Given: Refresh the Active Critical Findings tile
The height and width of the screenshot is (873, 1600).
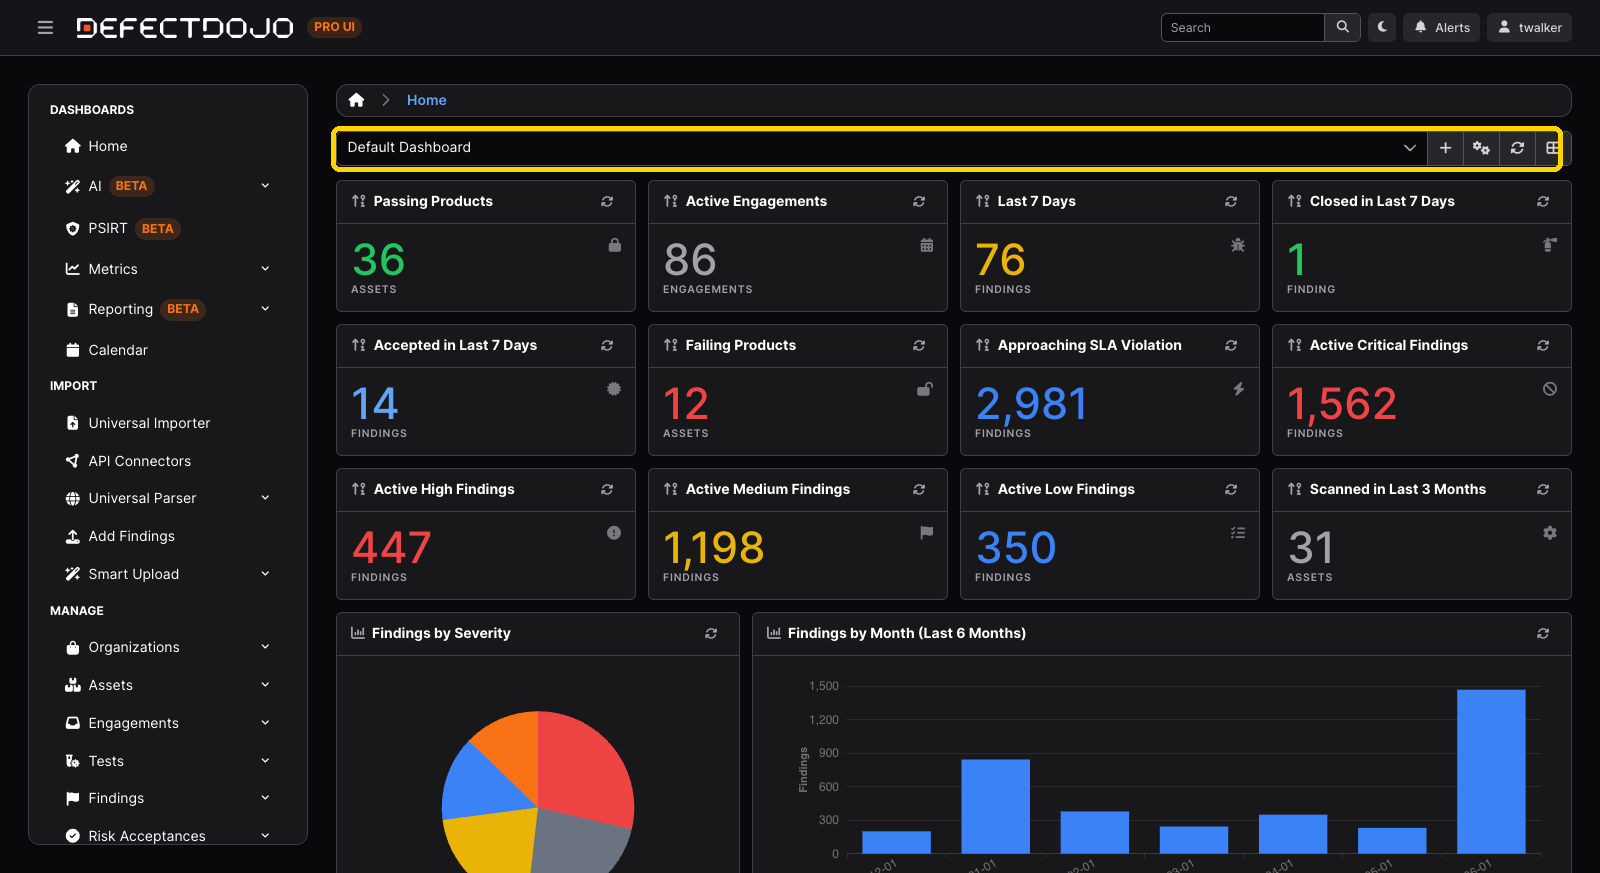Looking at the screenshot, I should click(x=1543, y=345).
